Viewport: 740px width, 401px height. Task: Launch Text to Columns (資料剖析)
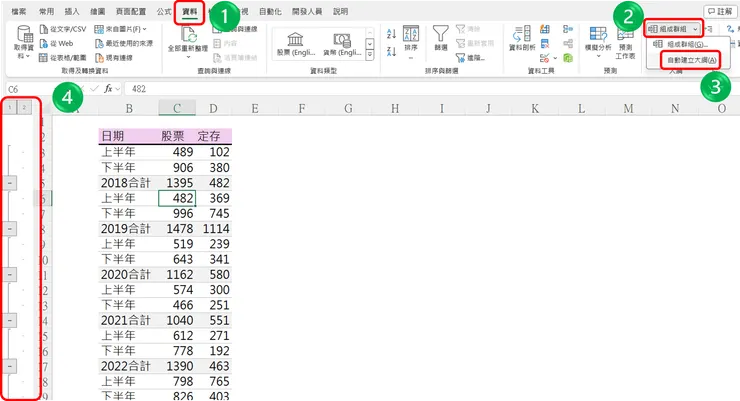tap(522, 39)
